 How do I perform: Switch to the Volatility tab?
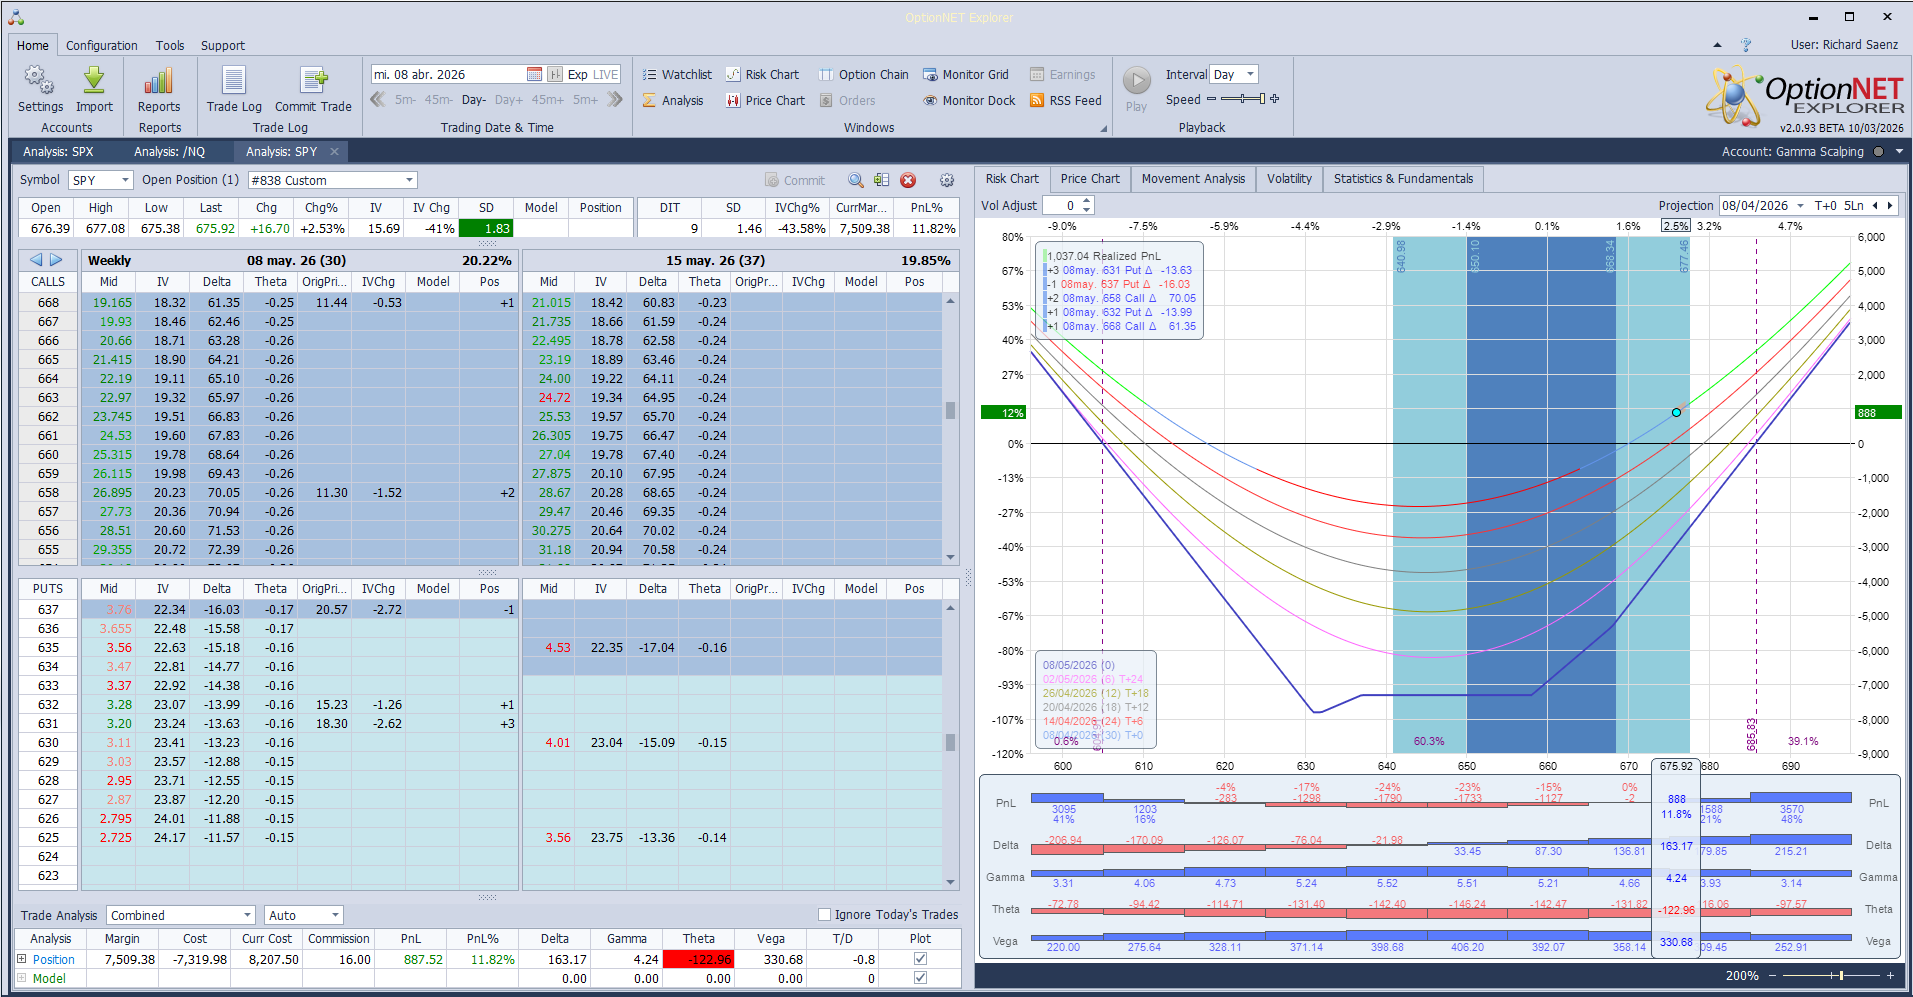pos(1289,179)
